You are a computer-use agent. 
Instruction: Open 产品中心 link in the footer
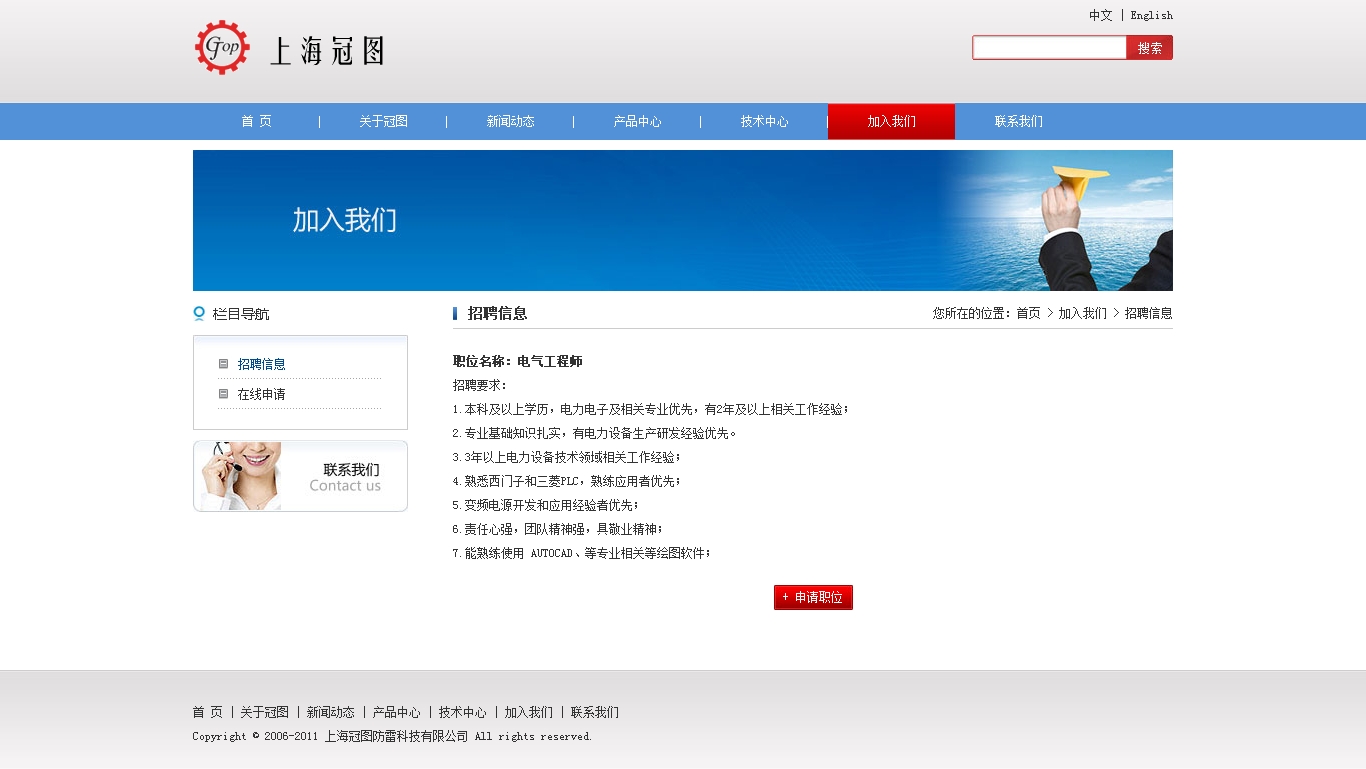[396, 712]
